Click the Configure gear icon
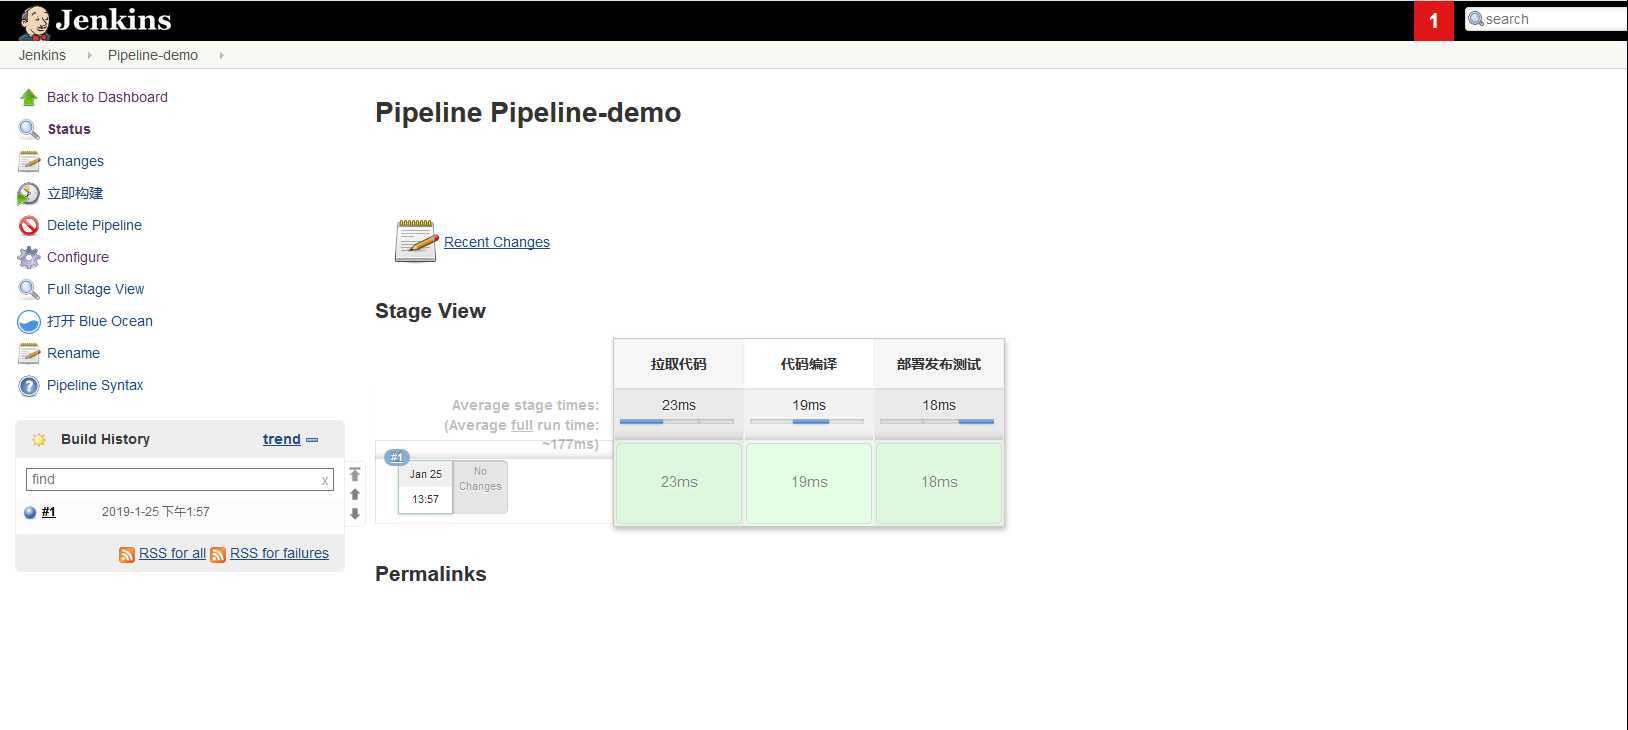This screenshot has width=1628, height=730. click(x=28, y=257)
